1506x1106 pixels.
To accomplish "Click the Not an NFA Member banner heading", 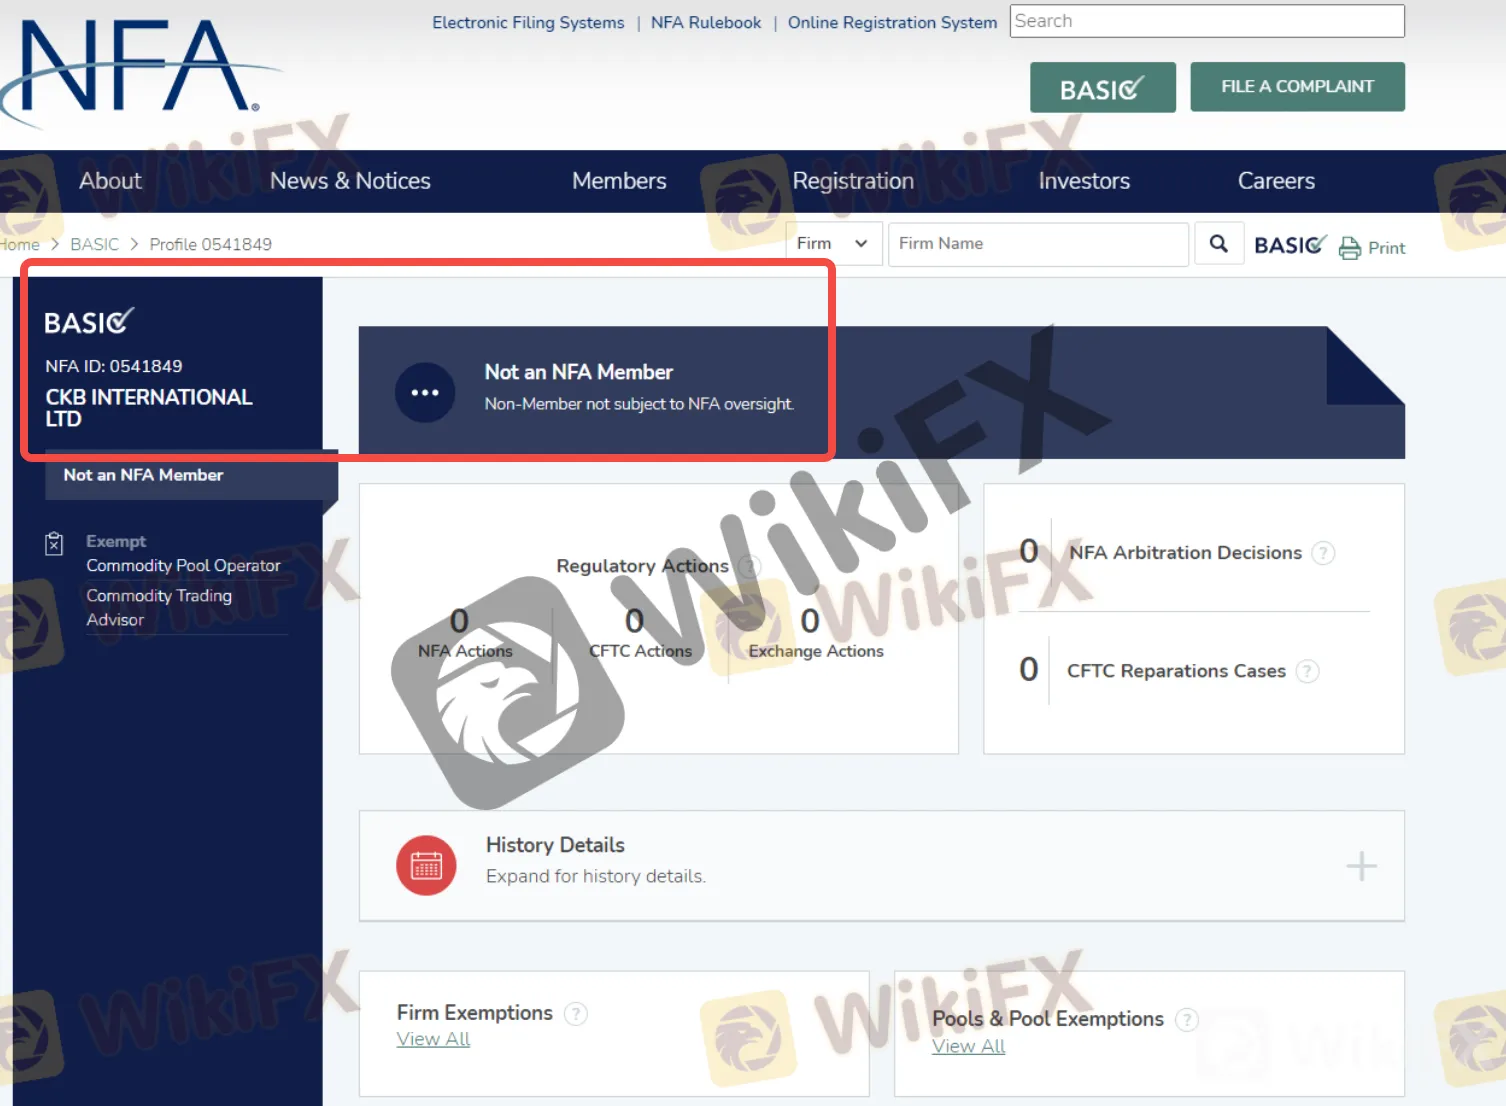I will tap(579, 372).
